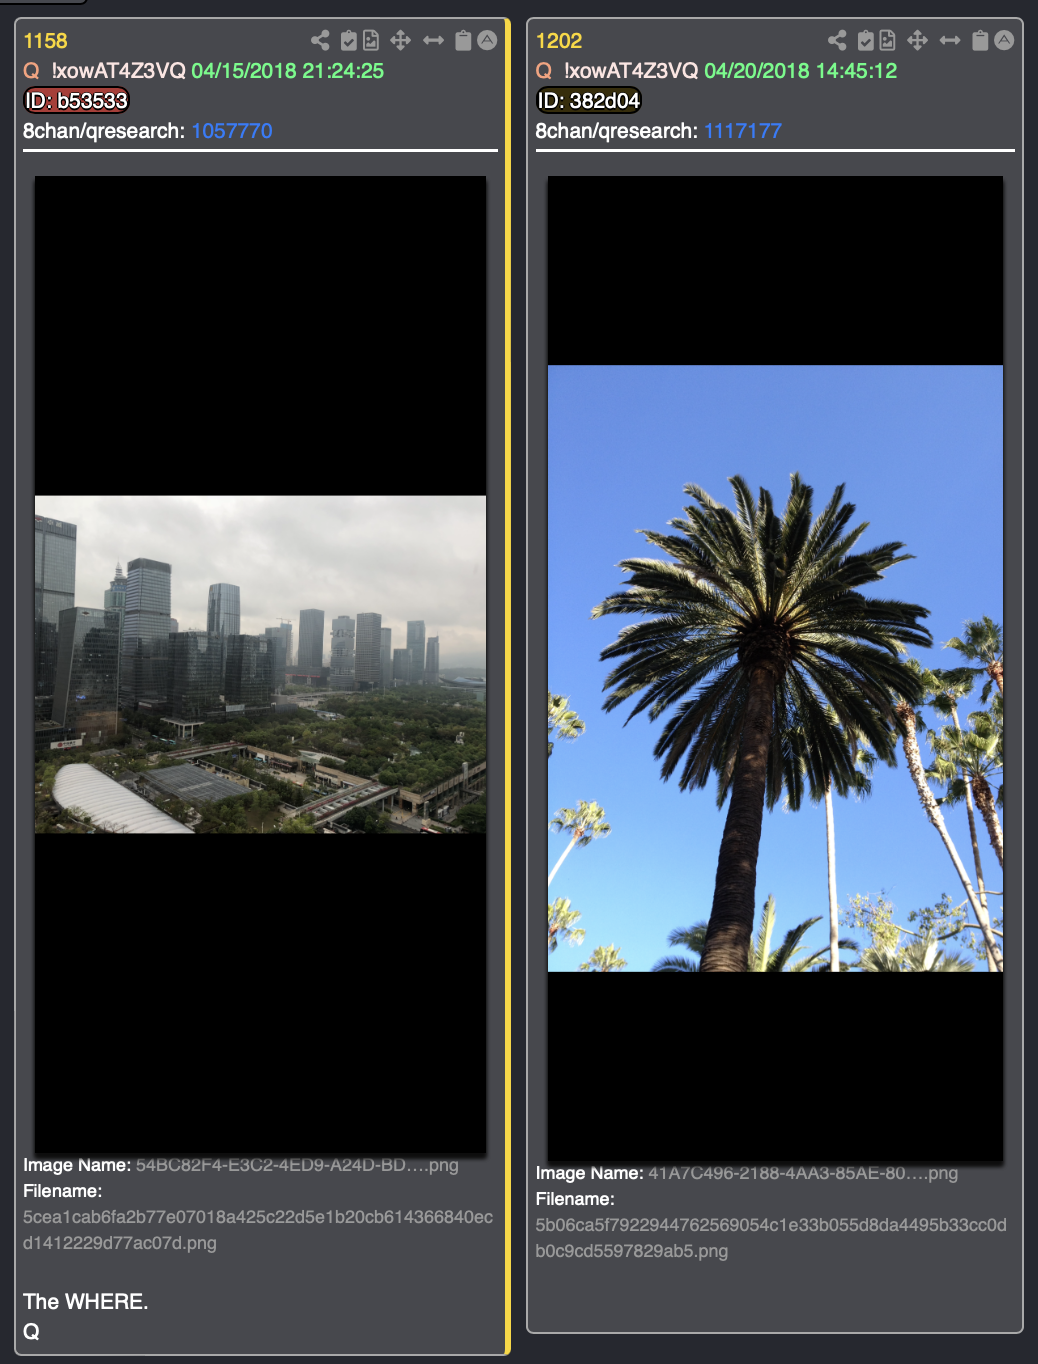Collapse post 1158 with the circled up-arrow
The image size is (1038, 1364).
[487, 40]
